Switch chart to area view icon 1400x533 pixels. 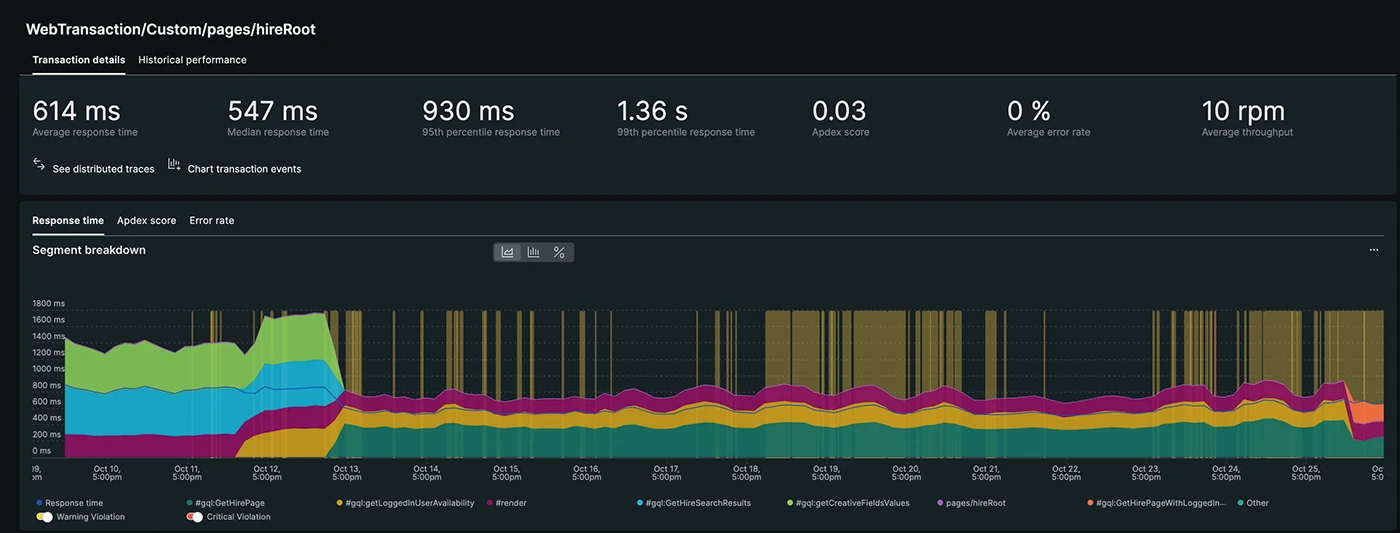(x=508, y=252)
